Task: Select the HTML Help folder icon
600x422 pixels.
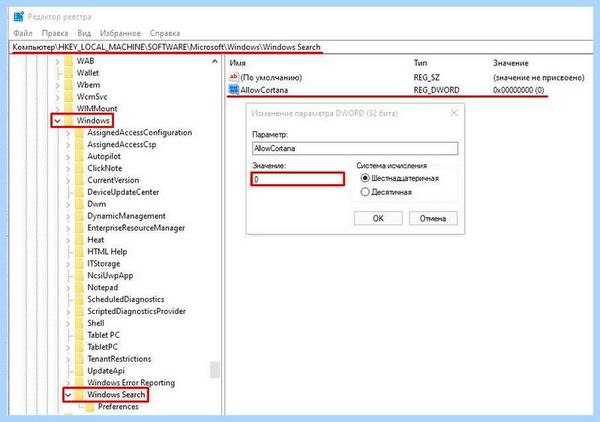Action: (x=79, y=251)
